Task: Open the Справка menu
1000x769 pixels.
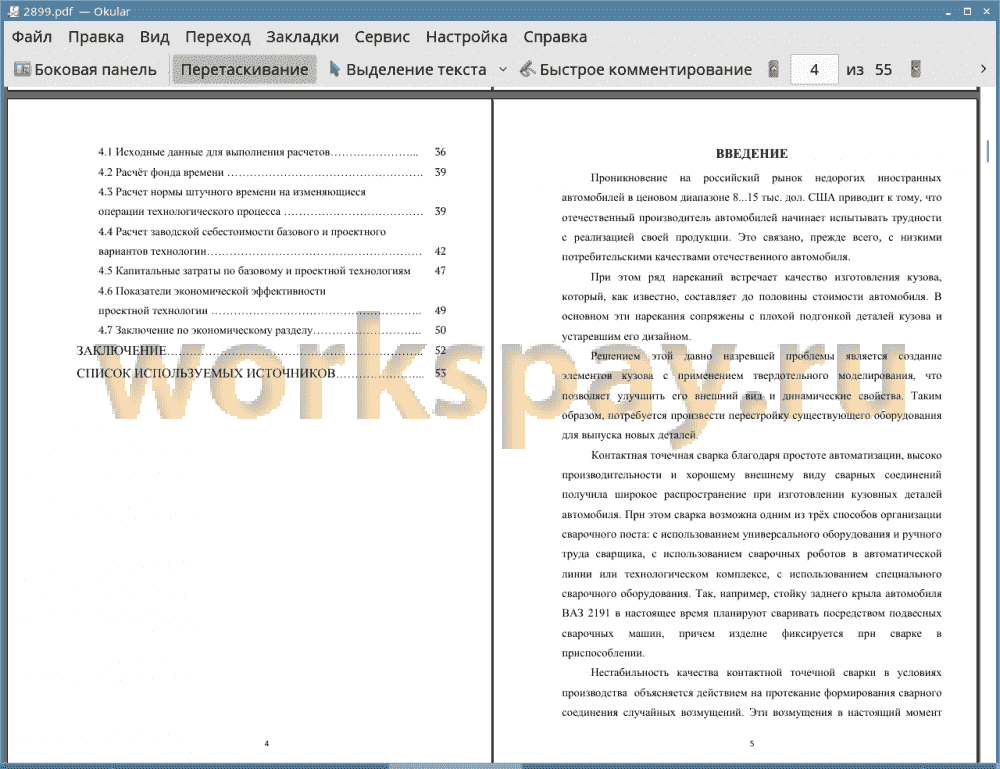Action: tap(555, 37)
